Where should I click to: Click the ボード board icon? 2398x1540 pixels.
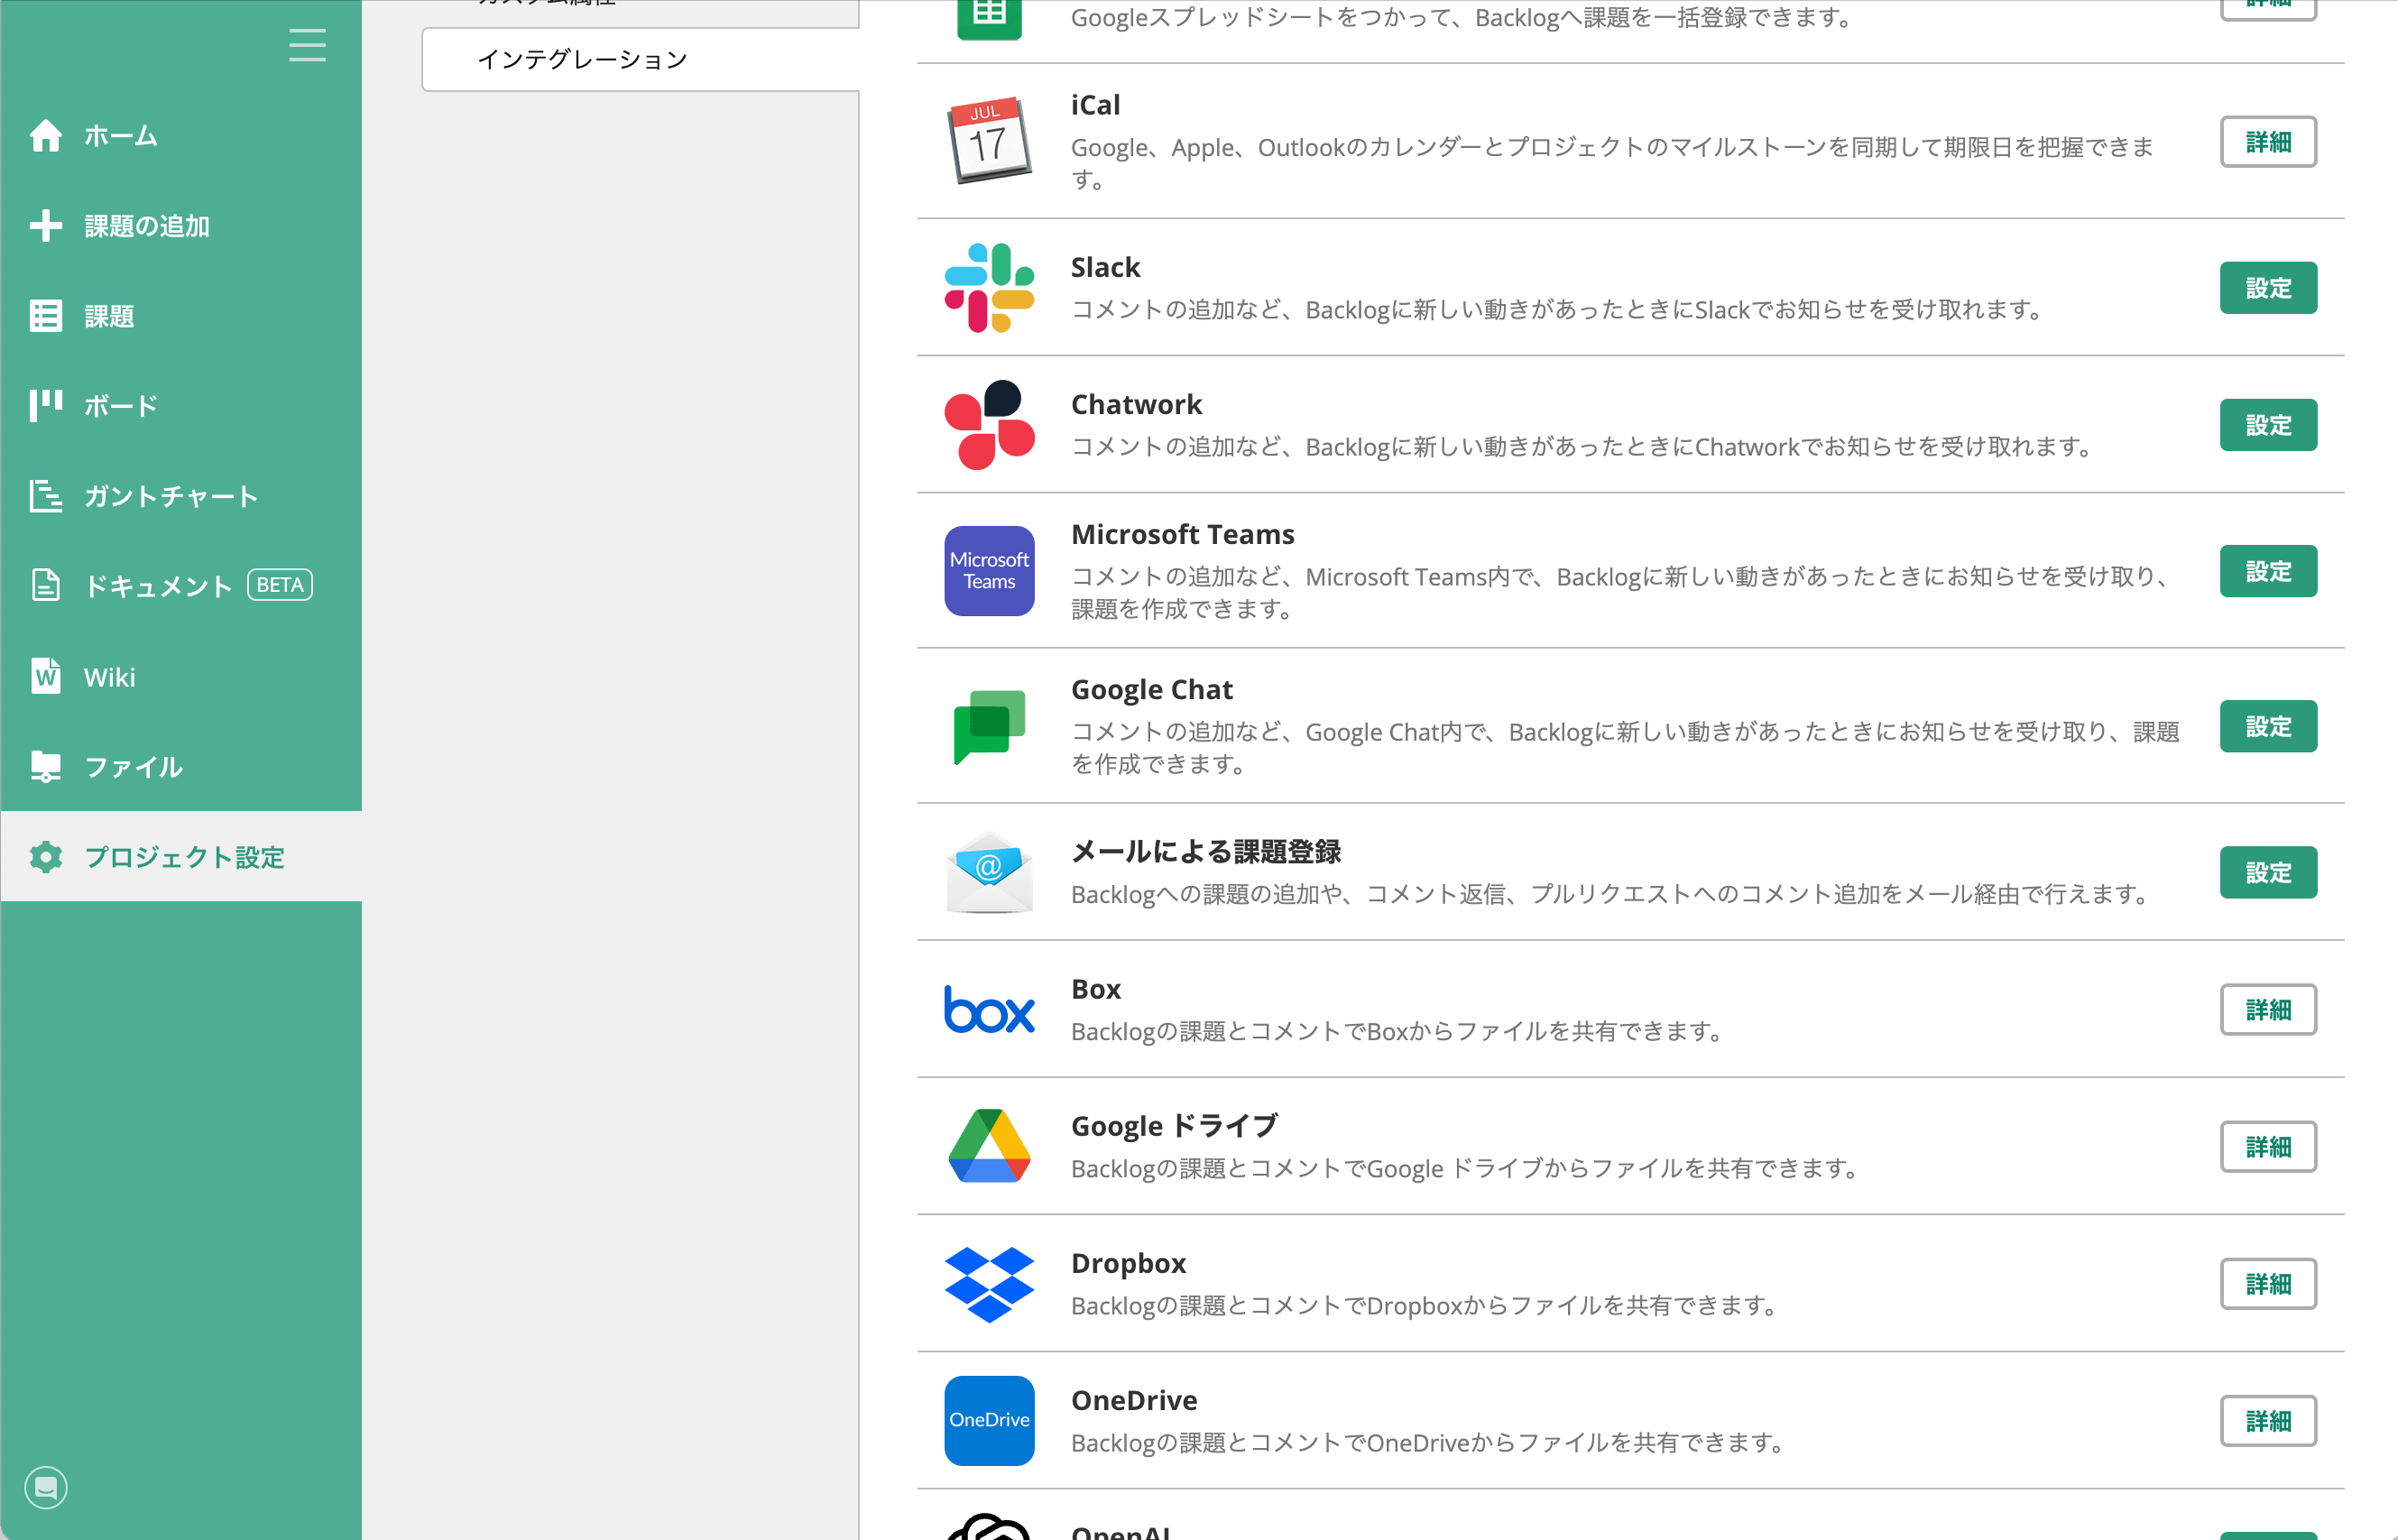pyautogui.click(x=46, y=406)
